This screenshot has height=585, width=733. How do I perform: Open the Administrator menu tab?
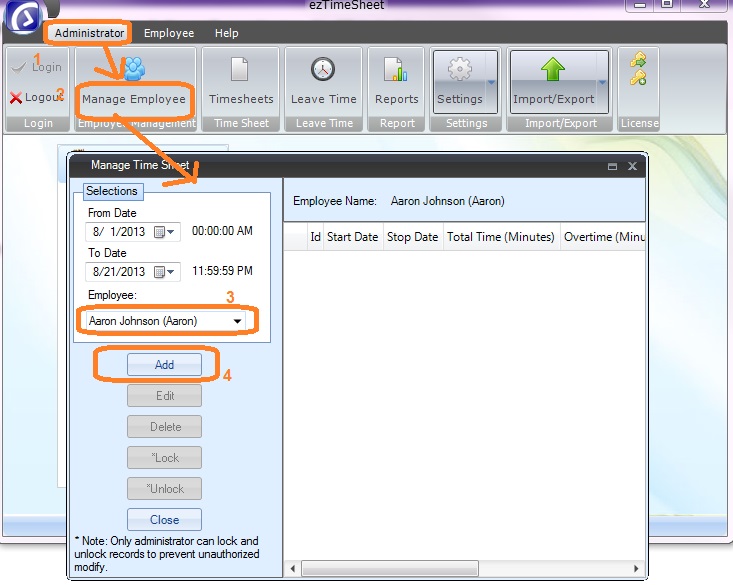tap(90, 33)
